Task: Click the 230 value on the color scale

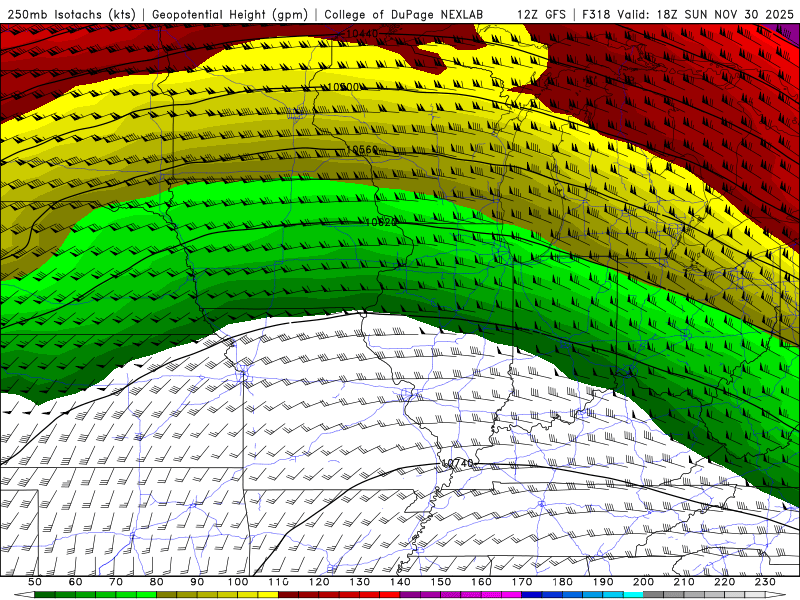Action: [765, 582]
